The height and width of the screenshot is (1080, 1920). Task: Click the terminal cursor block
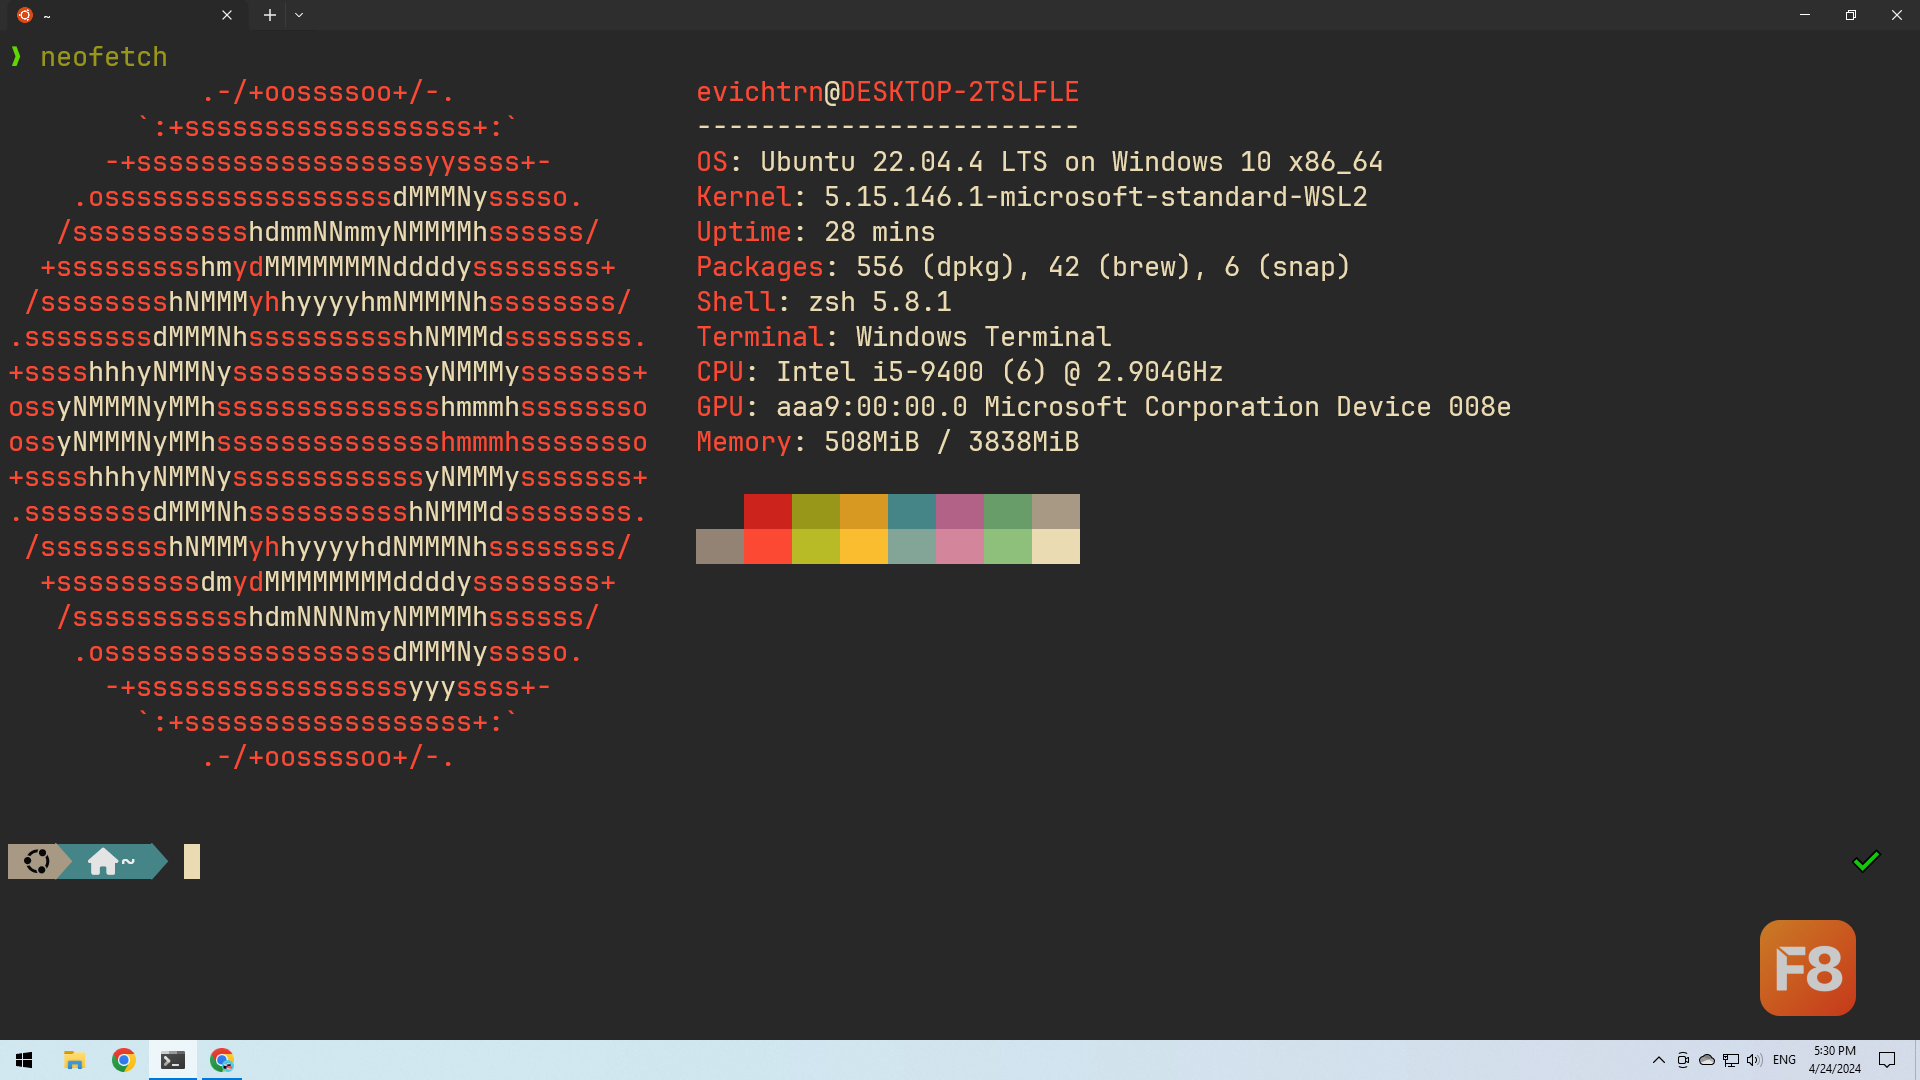(192, 861)
